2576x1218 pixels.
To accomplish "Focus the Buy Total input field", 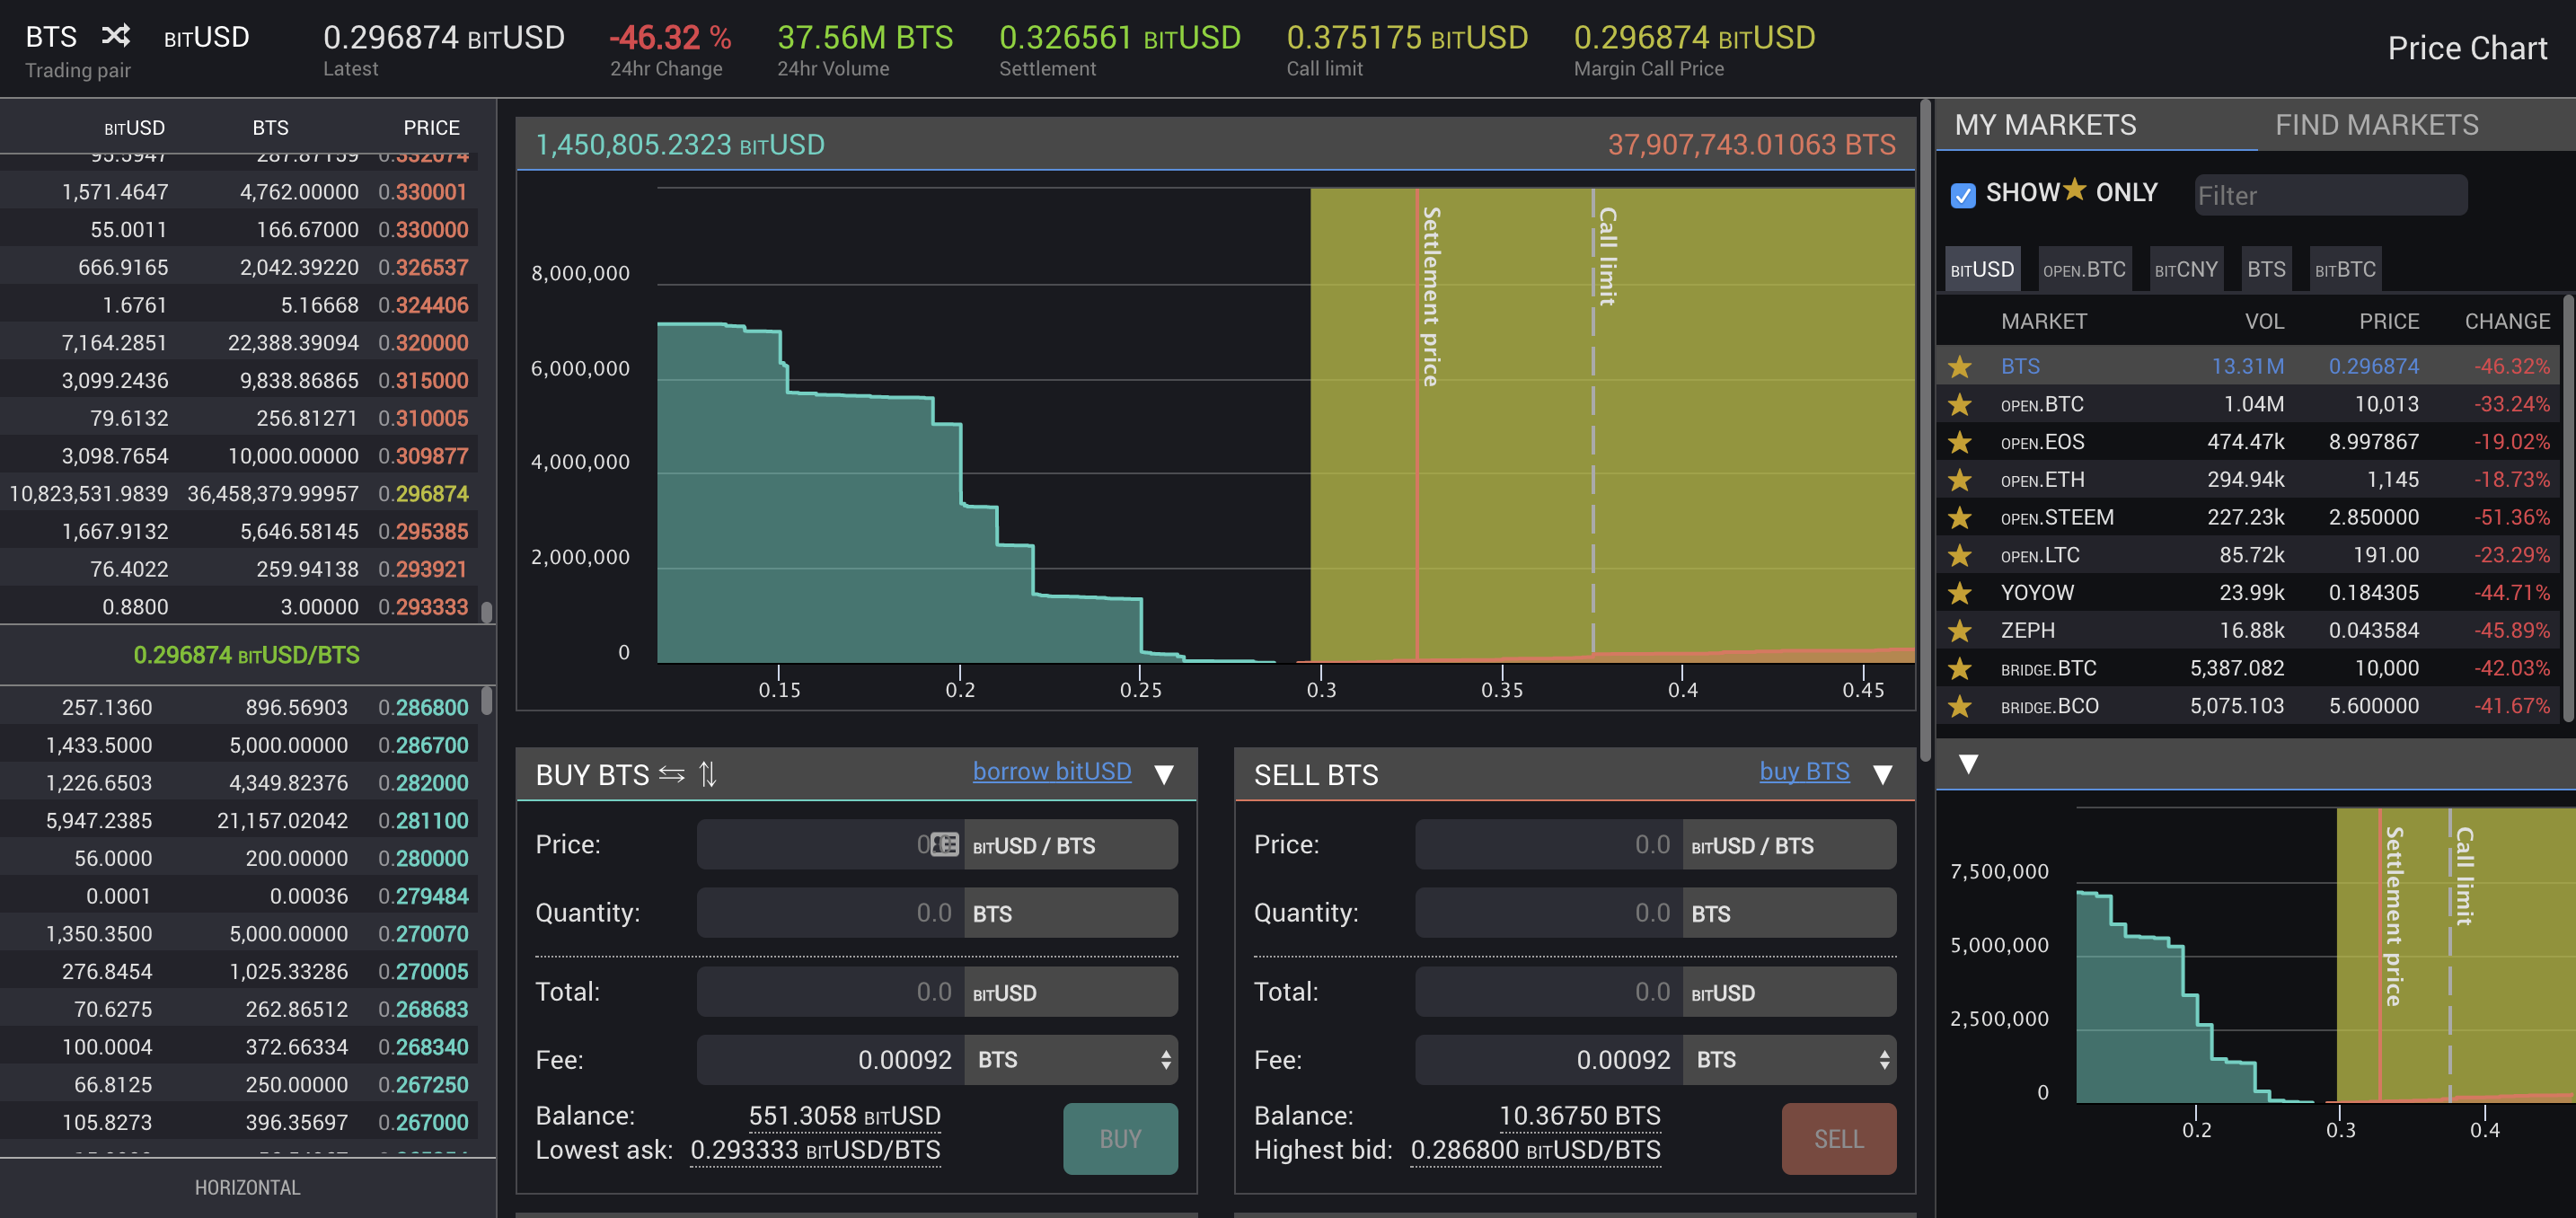I will point(830,992).
